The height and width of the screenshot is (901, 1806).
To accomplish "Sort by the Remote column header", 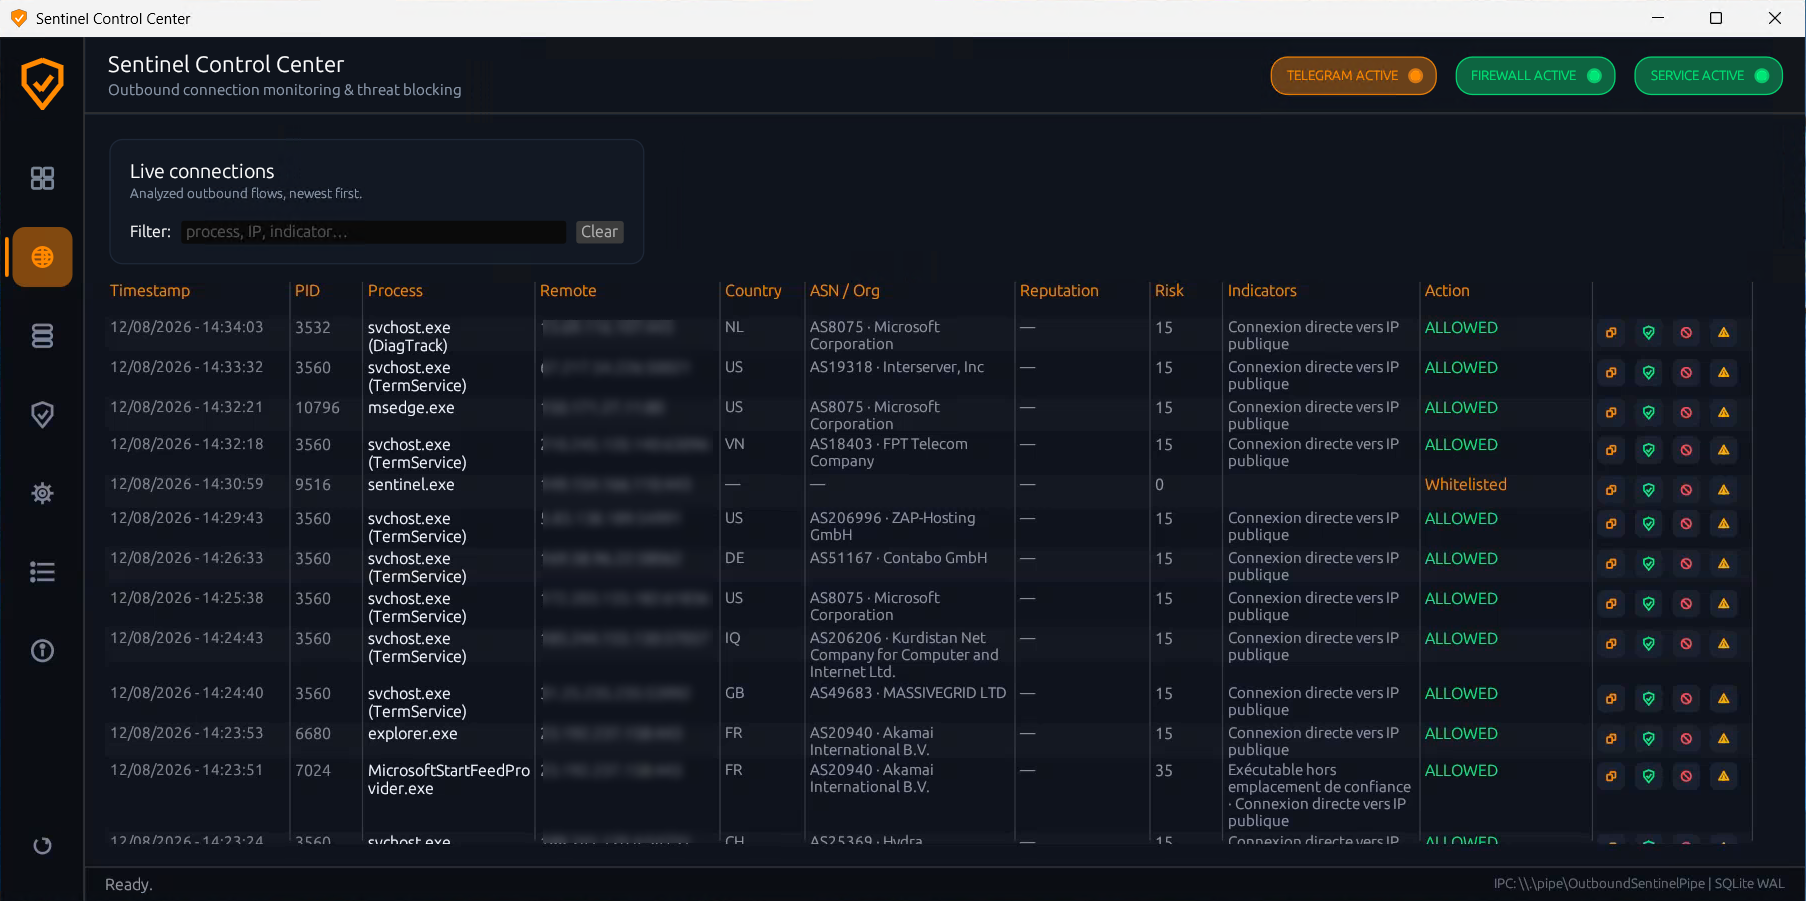I will pyautogui.click(x=568, y=291).
